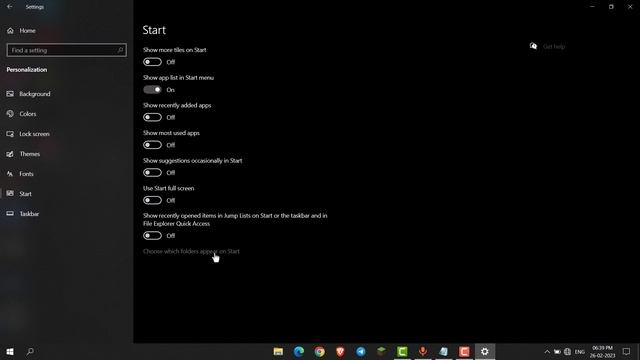Open the Windows Start button

[10, 351]
